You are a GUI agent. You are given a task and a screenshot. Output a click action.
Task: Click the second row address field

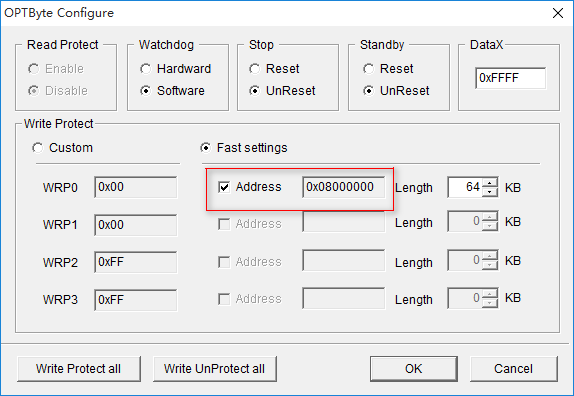344,222
